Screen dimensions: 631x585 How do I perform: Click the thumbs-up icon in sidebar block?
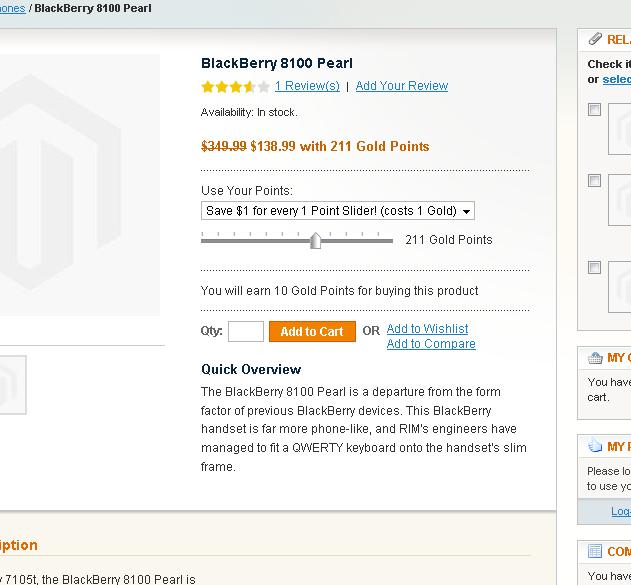tap(595, 446)
